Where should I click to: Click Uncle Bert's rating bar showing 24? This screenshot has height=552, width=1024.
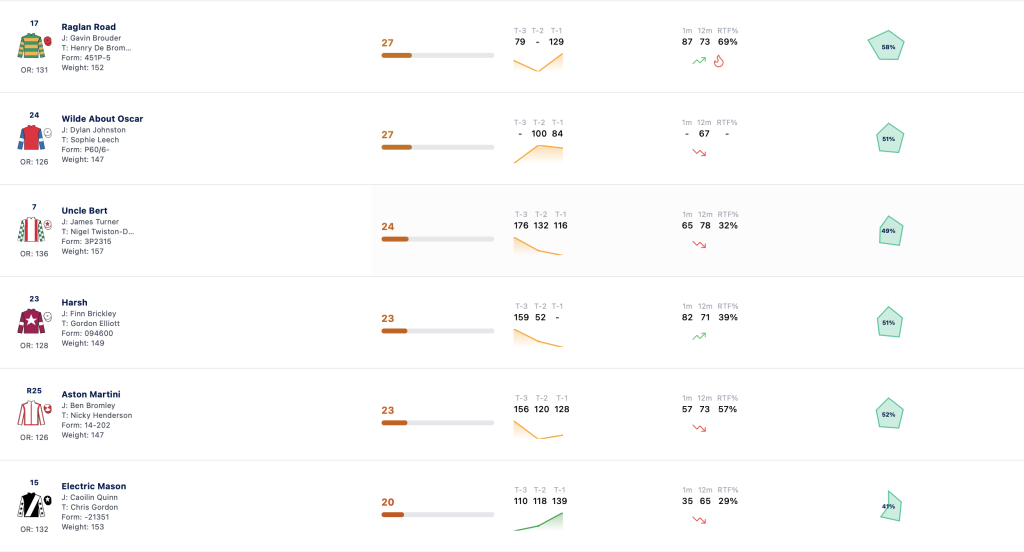pos(438,239)
